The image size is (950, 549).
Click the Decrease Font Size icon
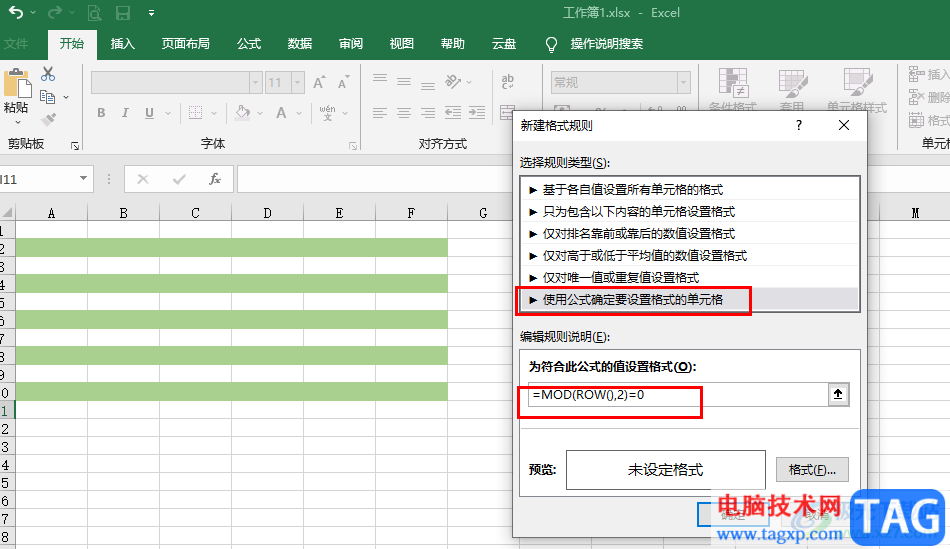click(x=344, y=82)
